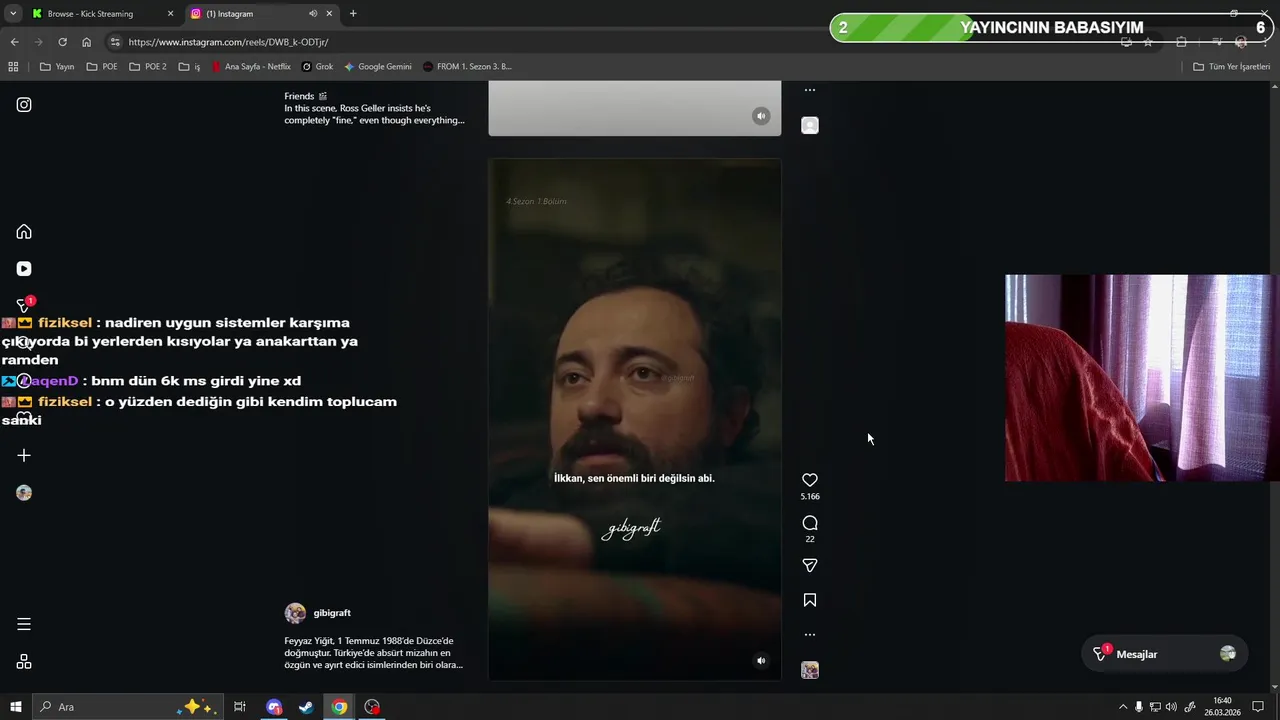
Task: Like the gibigraft reel with heart icon
Action: click(x=810, y=480)
